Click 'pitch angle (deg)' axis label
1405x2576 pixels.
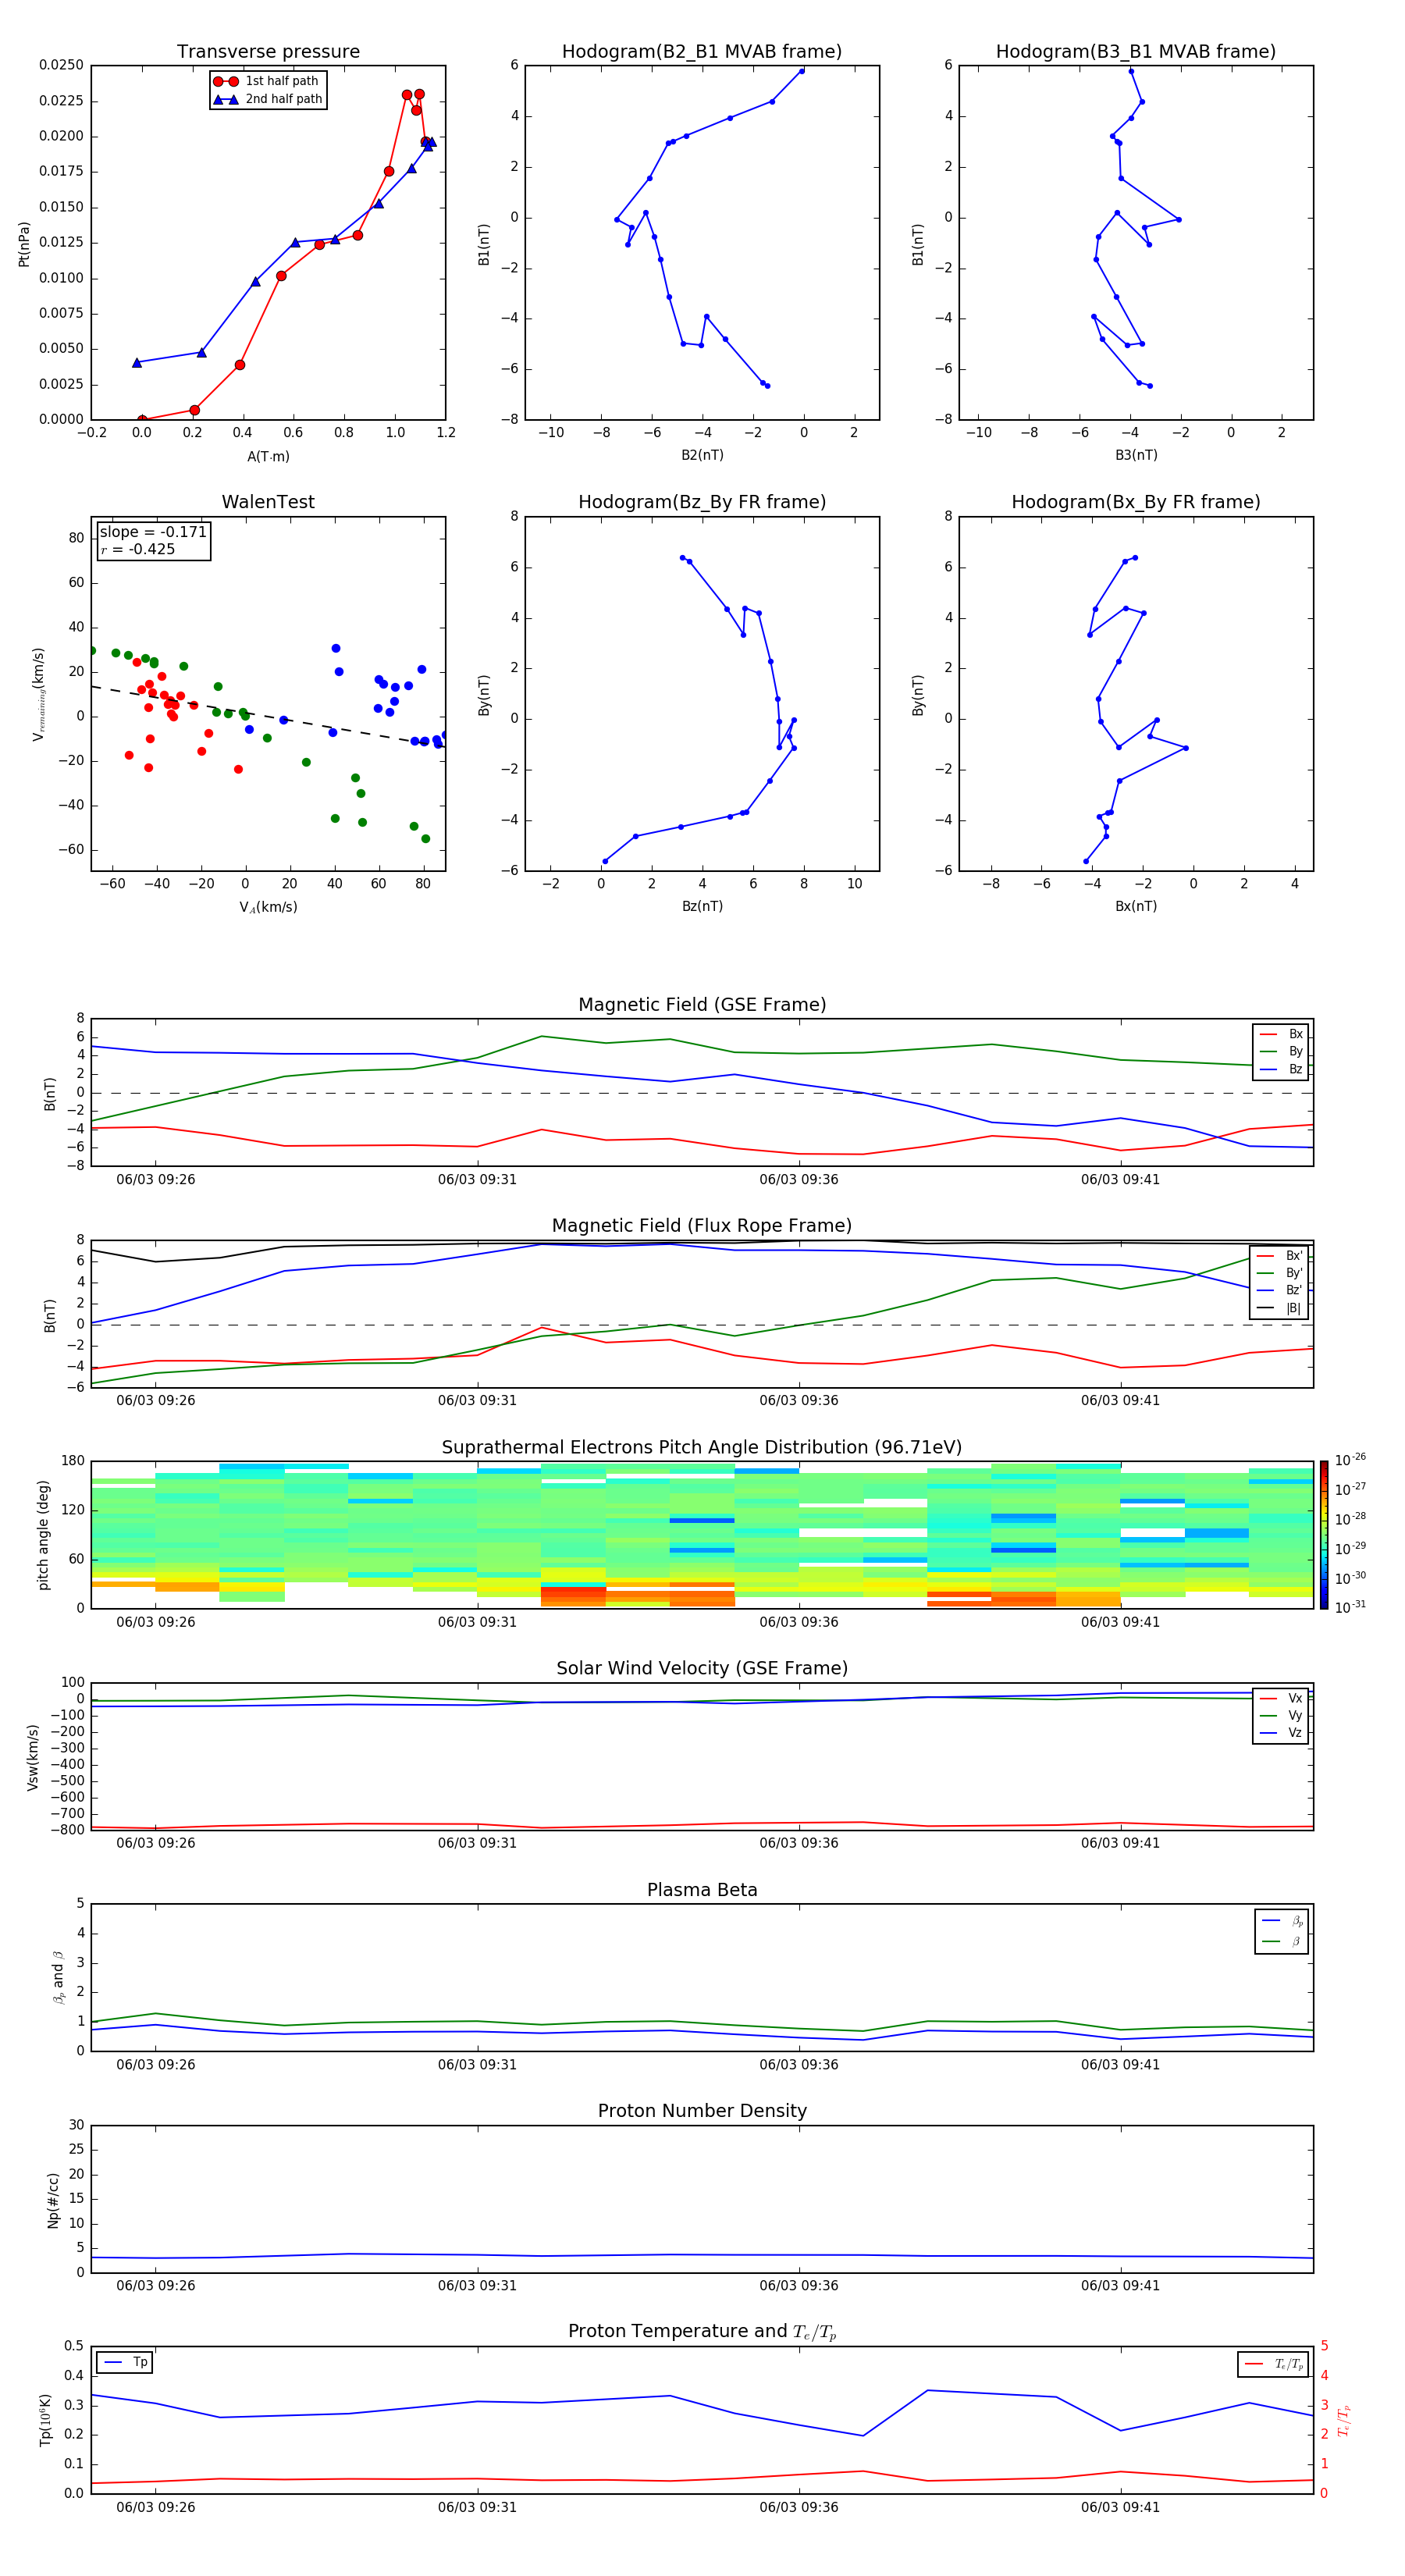[43, 1535]
